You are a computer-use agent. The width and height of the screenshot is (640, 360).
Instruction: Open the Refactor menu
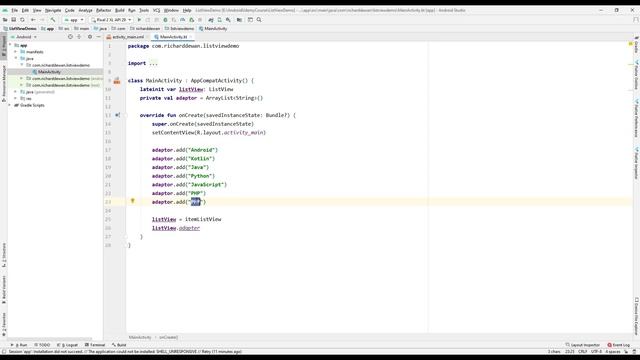coord(103,10)
